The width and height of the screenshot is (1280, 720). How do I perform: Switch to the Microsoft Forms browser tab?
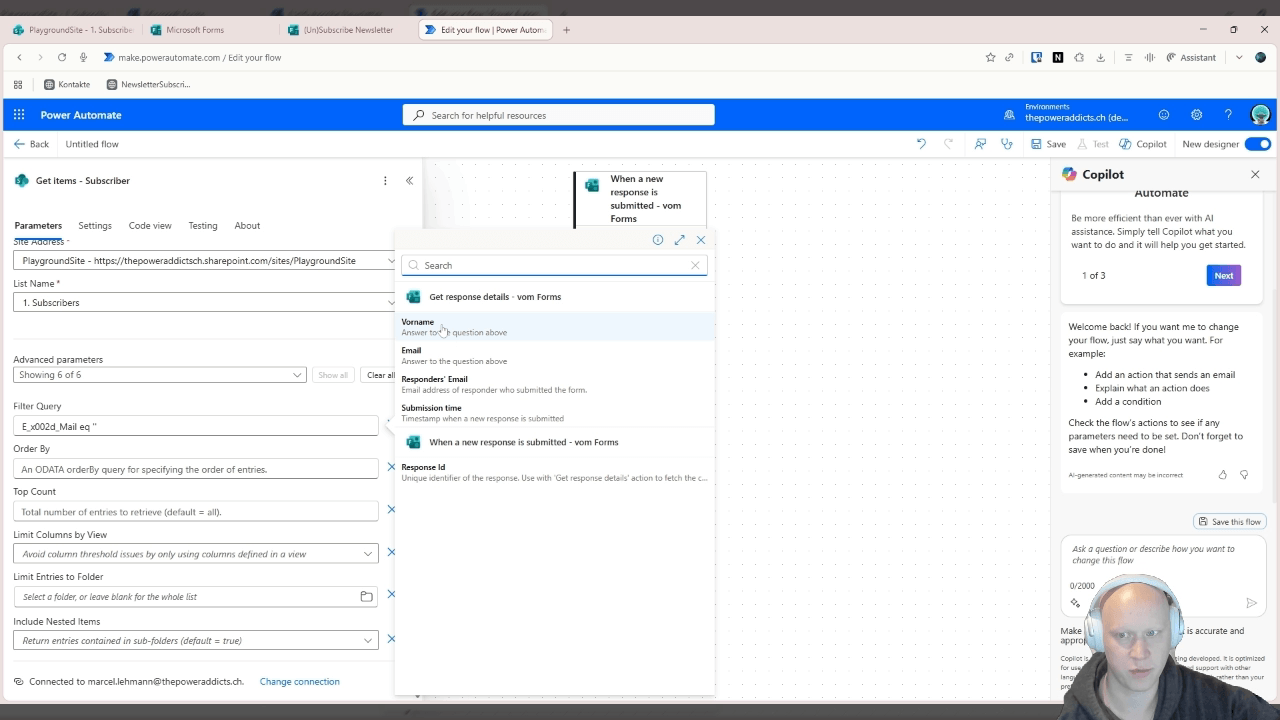(206, 30)
